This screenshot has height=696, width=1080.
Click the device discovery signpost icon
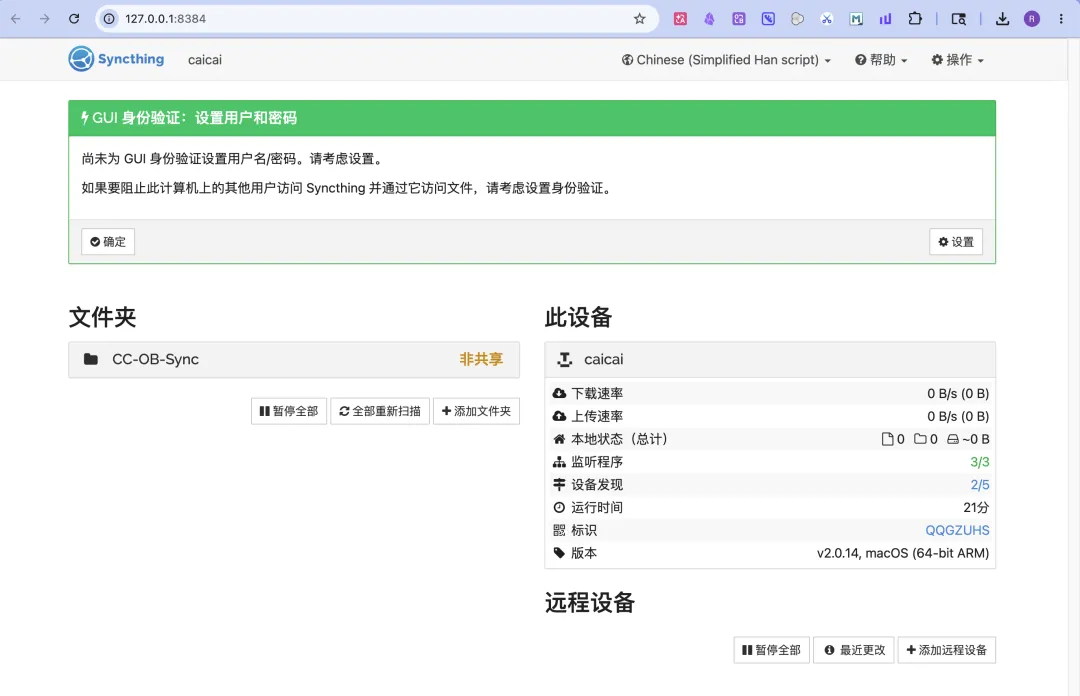point(559,484)
